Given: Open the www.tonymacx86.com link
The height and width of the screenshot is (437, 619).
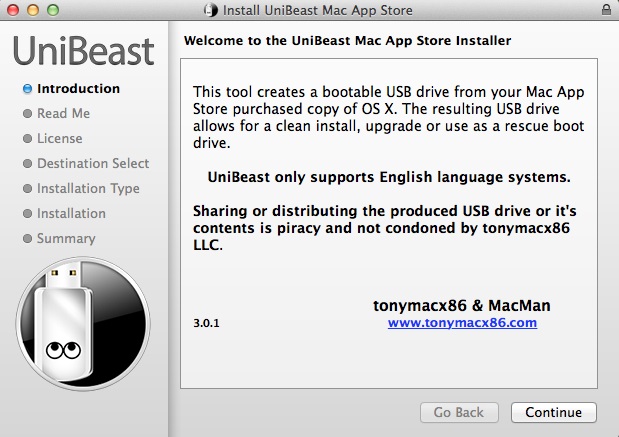Looking at the screenshot, I should [x=462, y=323].
